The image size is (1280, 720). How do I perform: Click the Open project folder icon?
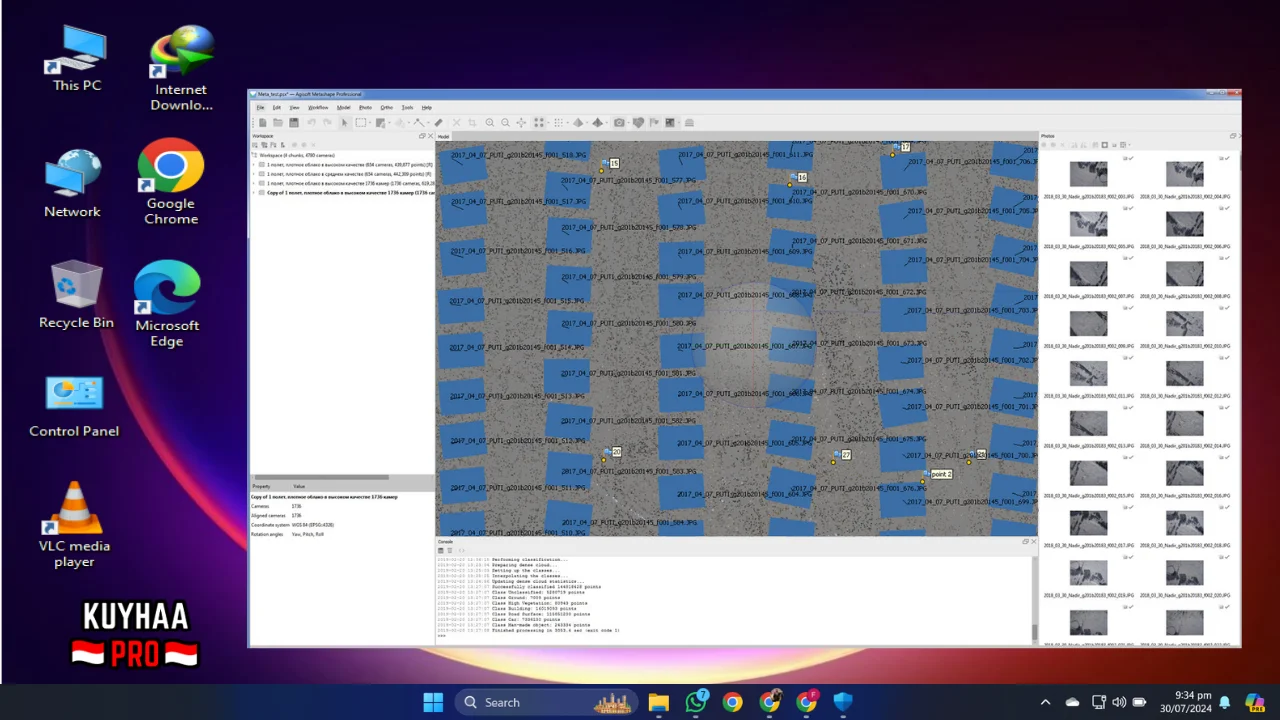click(278, 123)
